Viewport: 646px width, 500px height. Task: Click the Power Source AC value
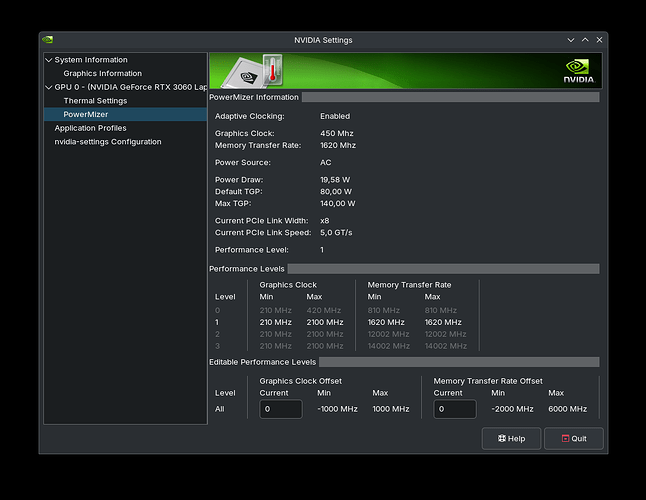coord(325,162)
